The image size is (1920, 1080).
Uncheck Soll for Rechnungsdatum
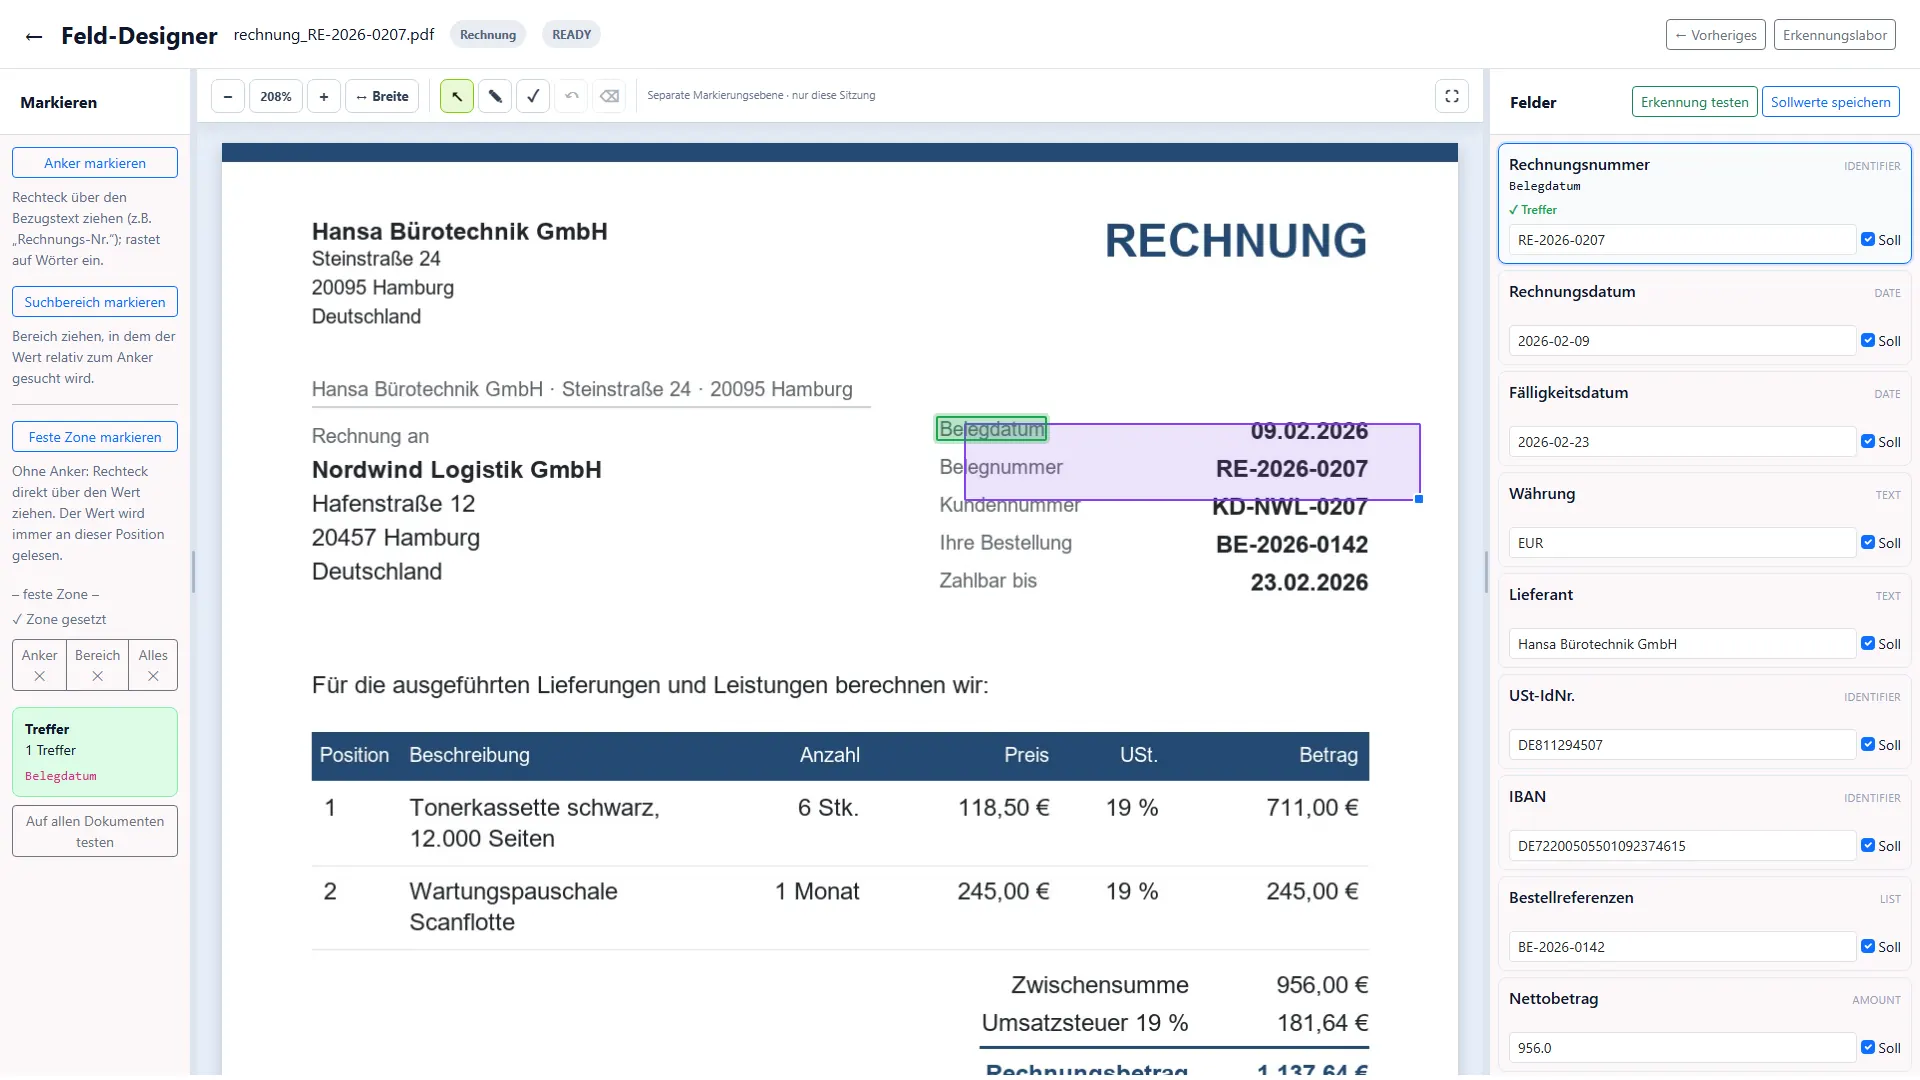[x=1868, y=340]
